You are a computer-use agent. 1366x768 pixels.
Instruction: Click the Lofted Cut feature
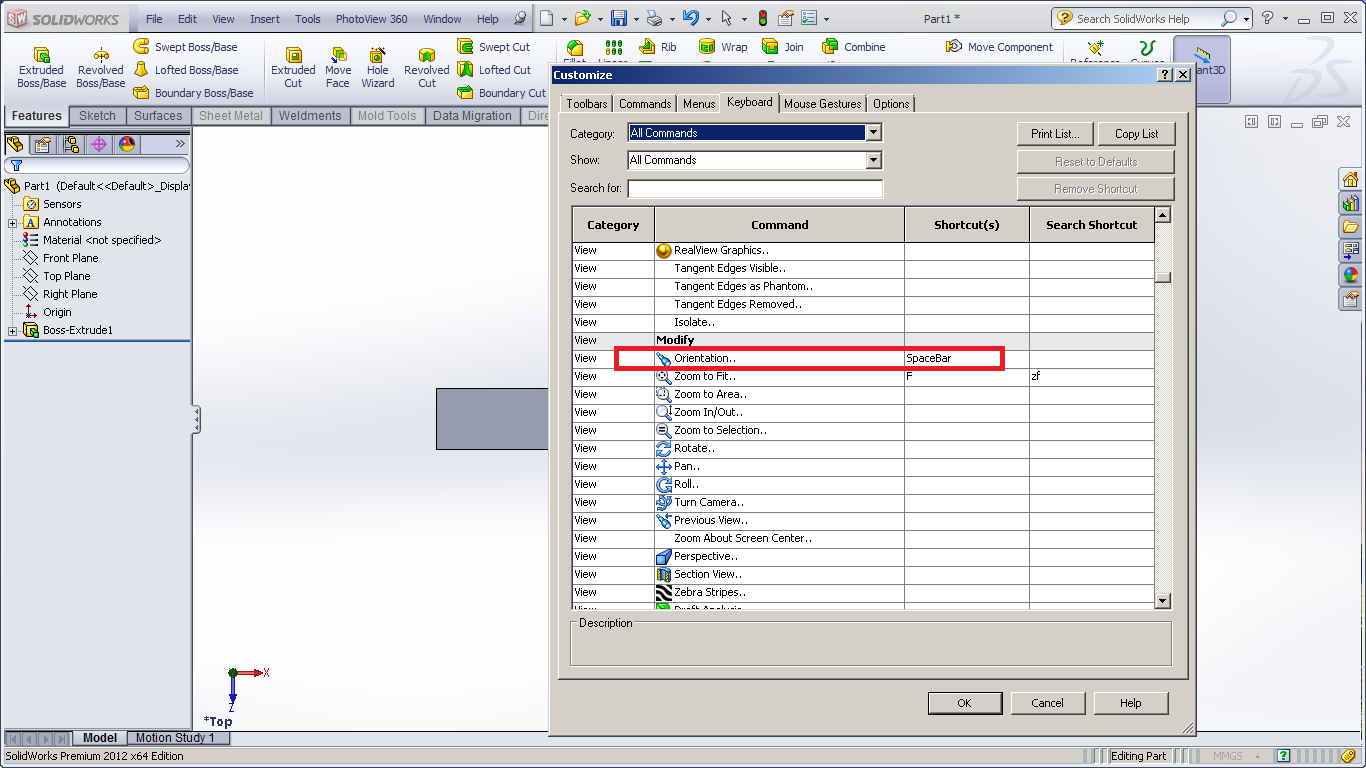(494, 70)
